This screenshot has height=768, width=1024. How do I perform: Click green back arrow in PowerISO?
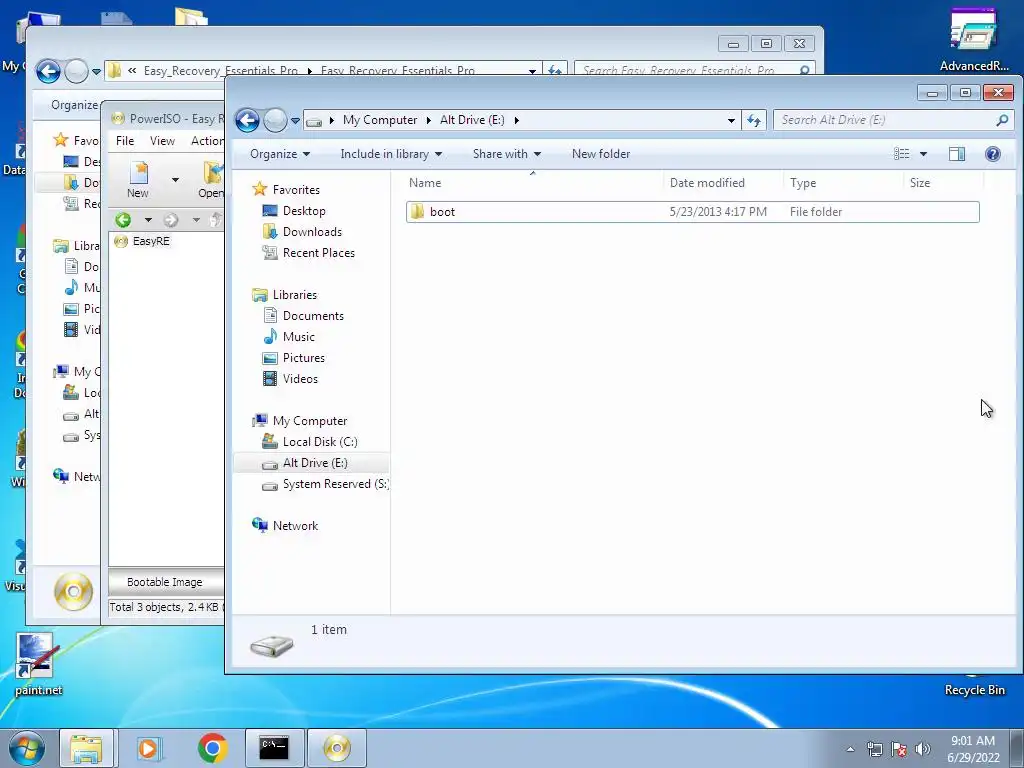click(x=123, y=221)
